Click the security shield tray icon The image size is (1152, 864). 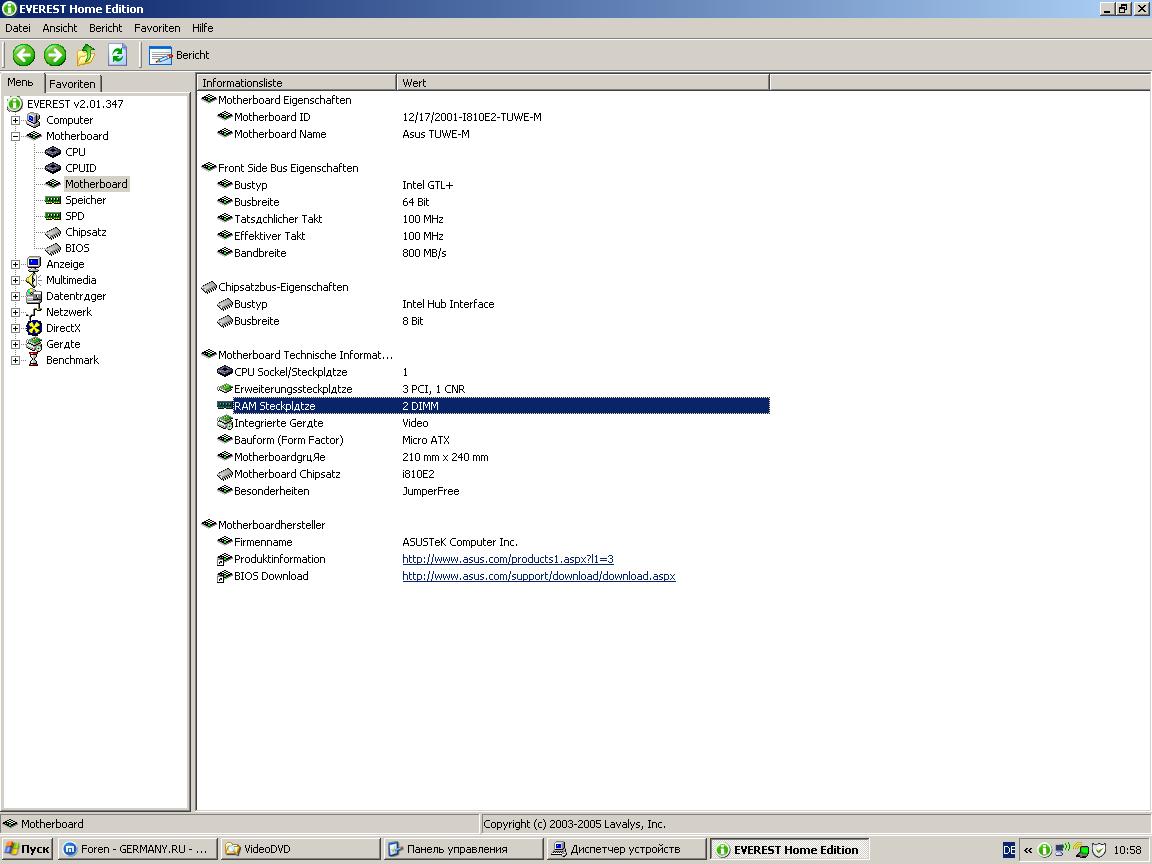pos(1098,850)
